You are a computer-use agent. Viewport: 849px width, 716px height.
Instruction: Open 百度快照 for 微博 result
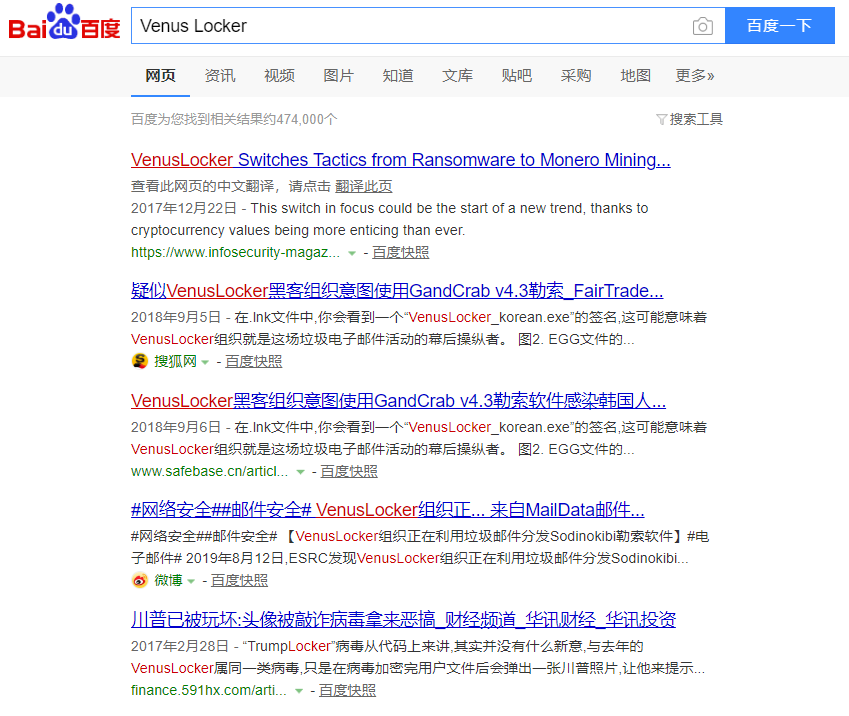[239, 581]
